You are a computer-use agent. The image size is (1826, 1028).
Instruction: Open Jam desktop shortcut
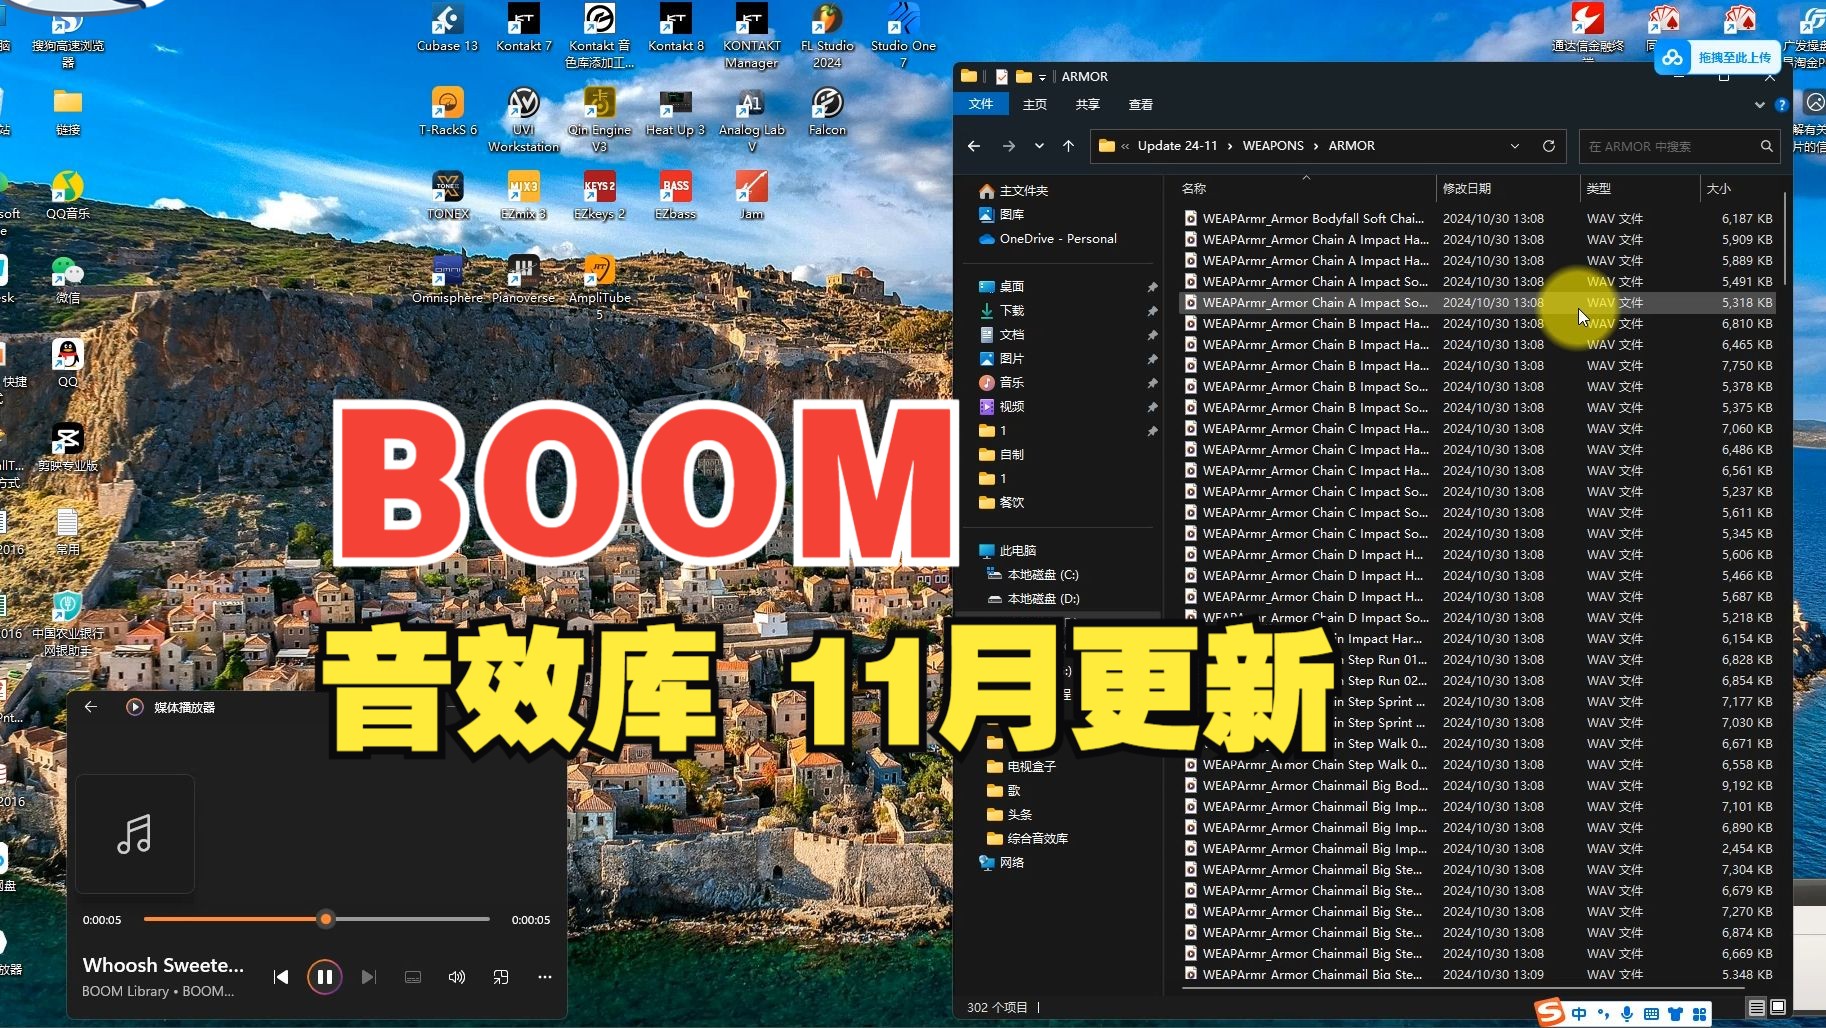[751, 196]
